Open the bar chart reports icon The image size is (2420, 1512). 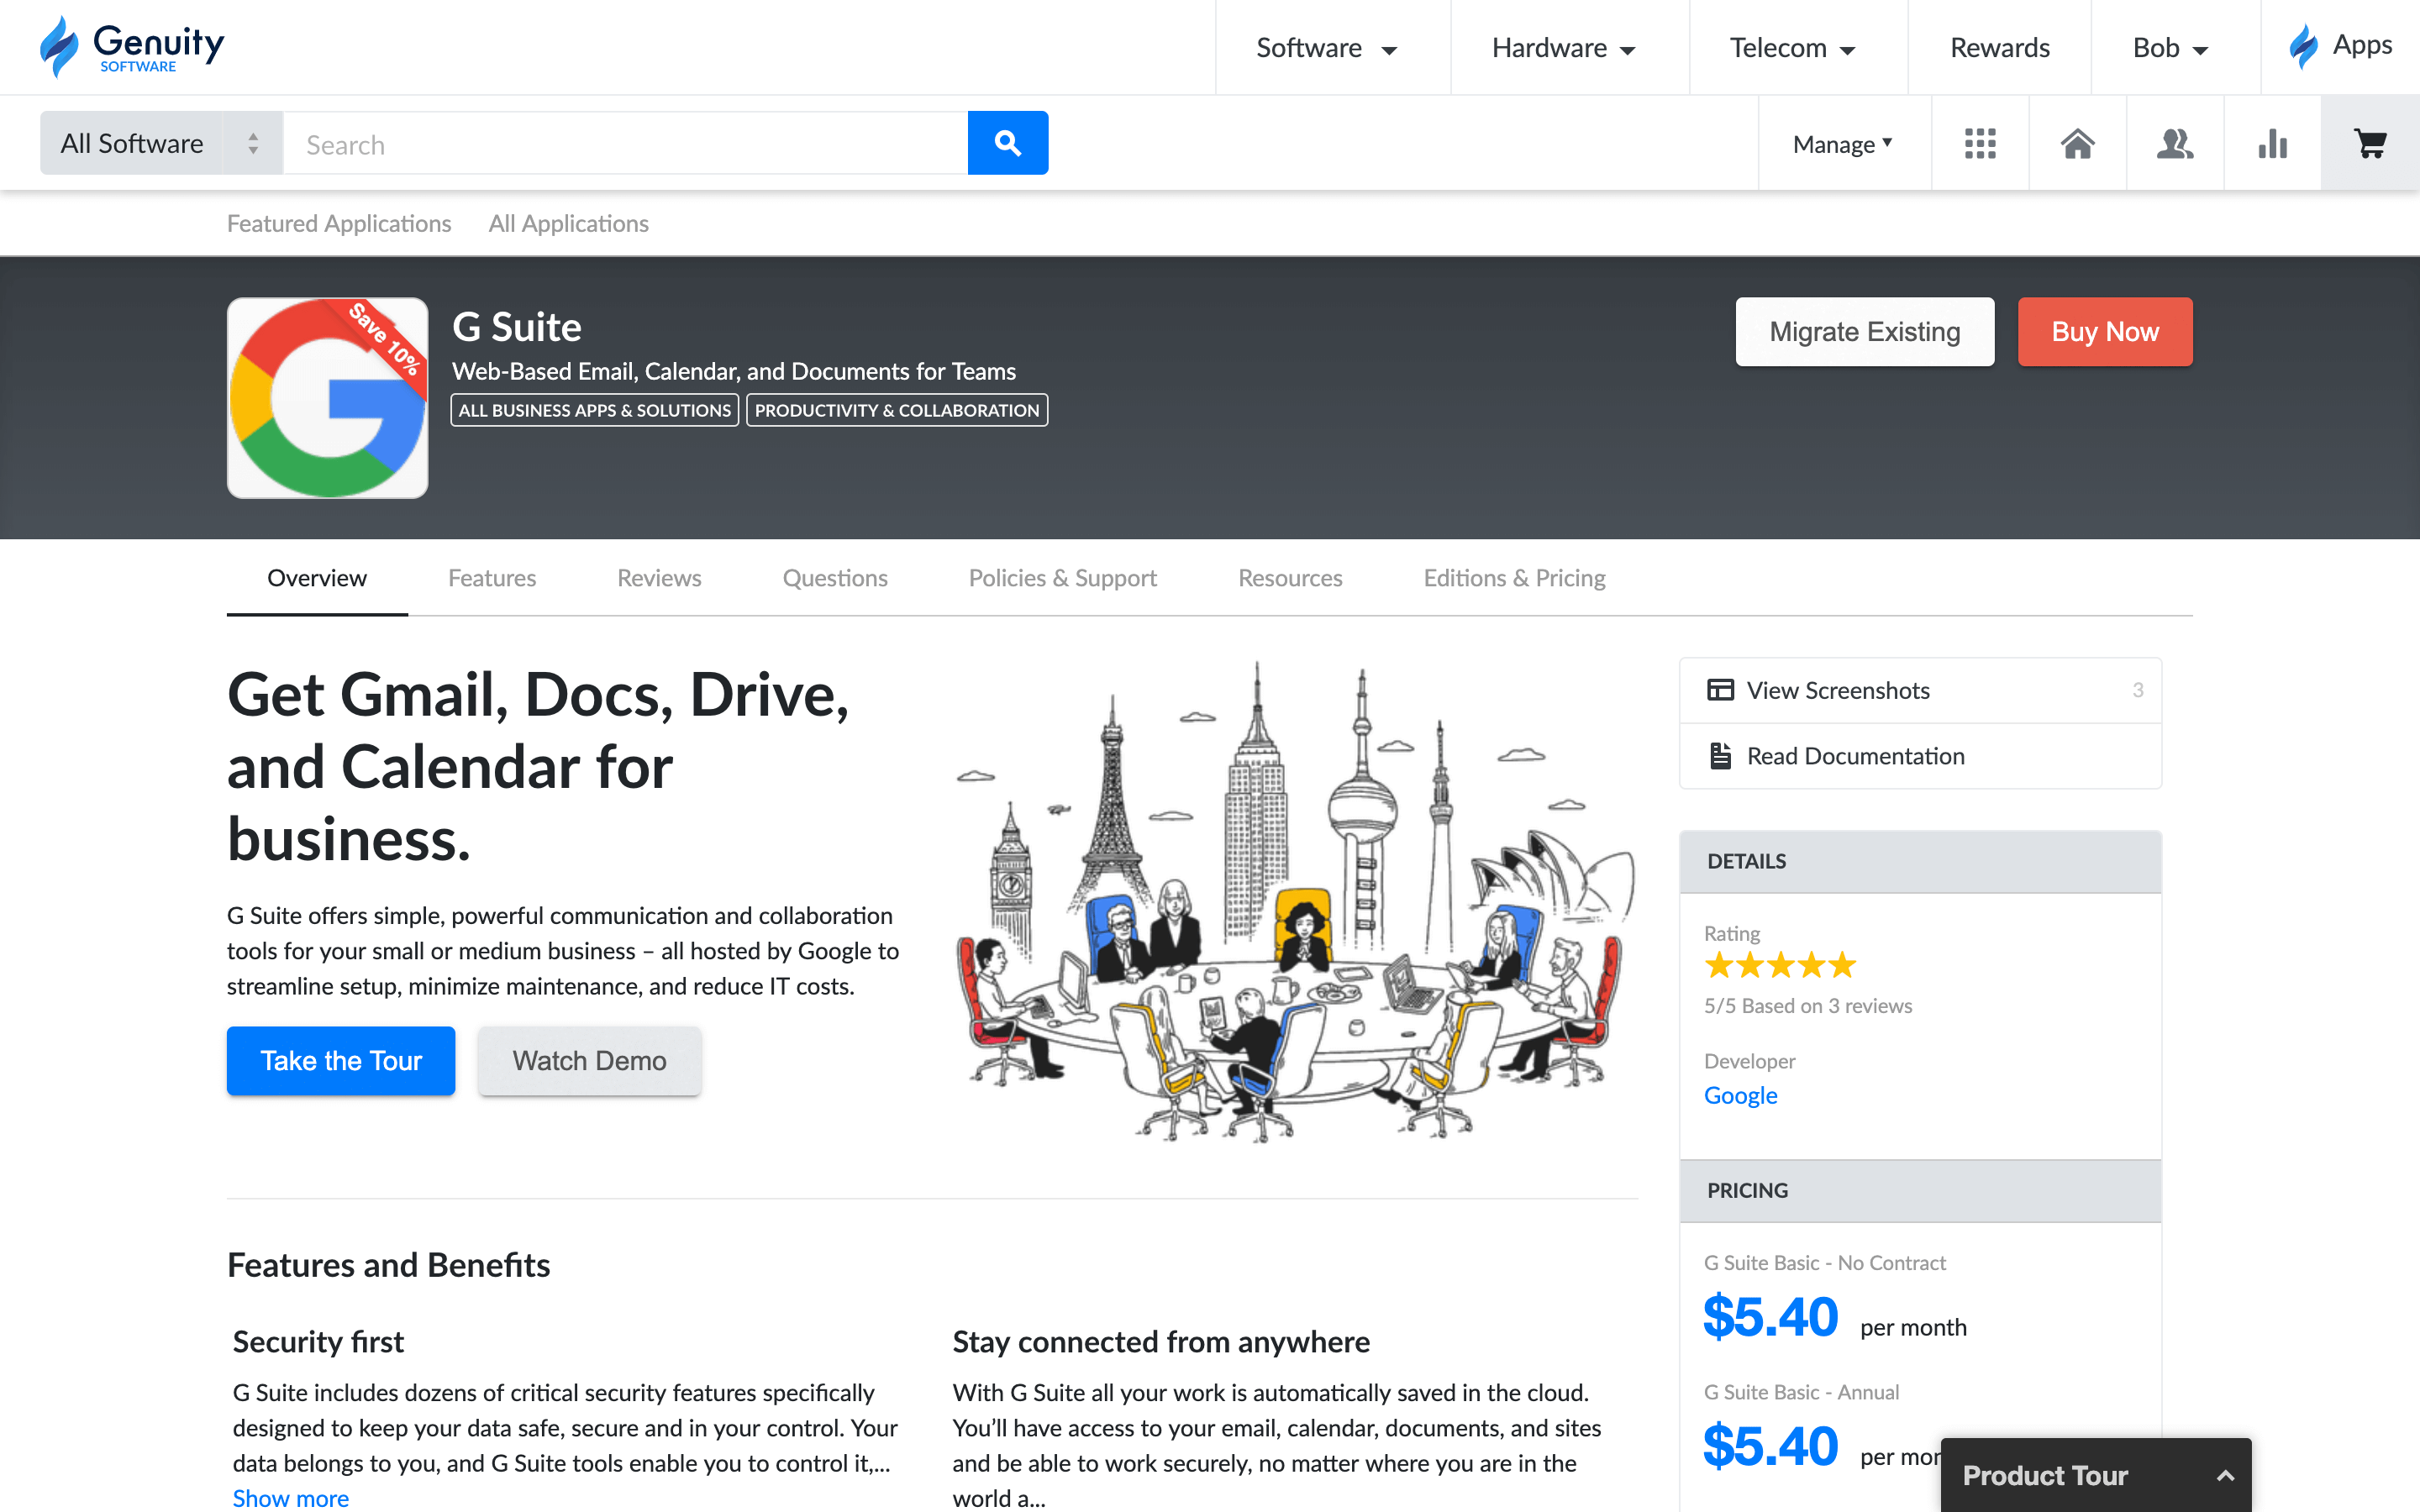click(2272, 144)
